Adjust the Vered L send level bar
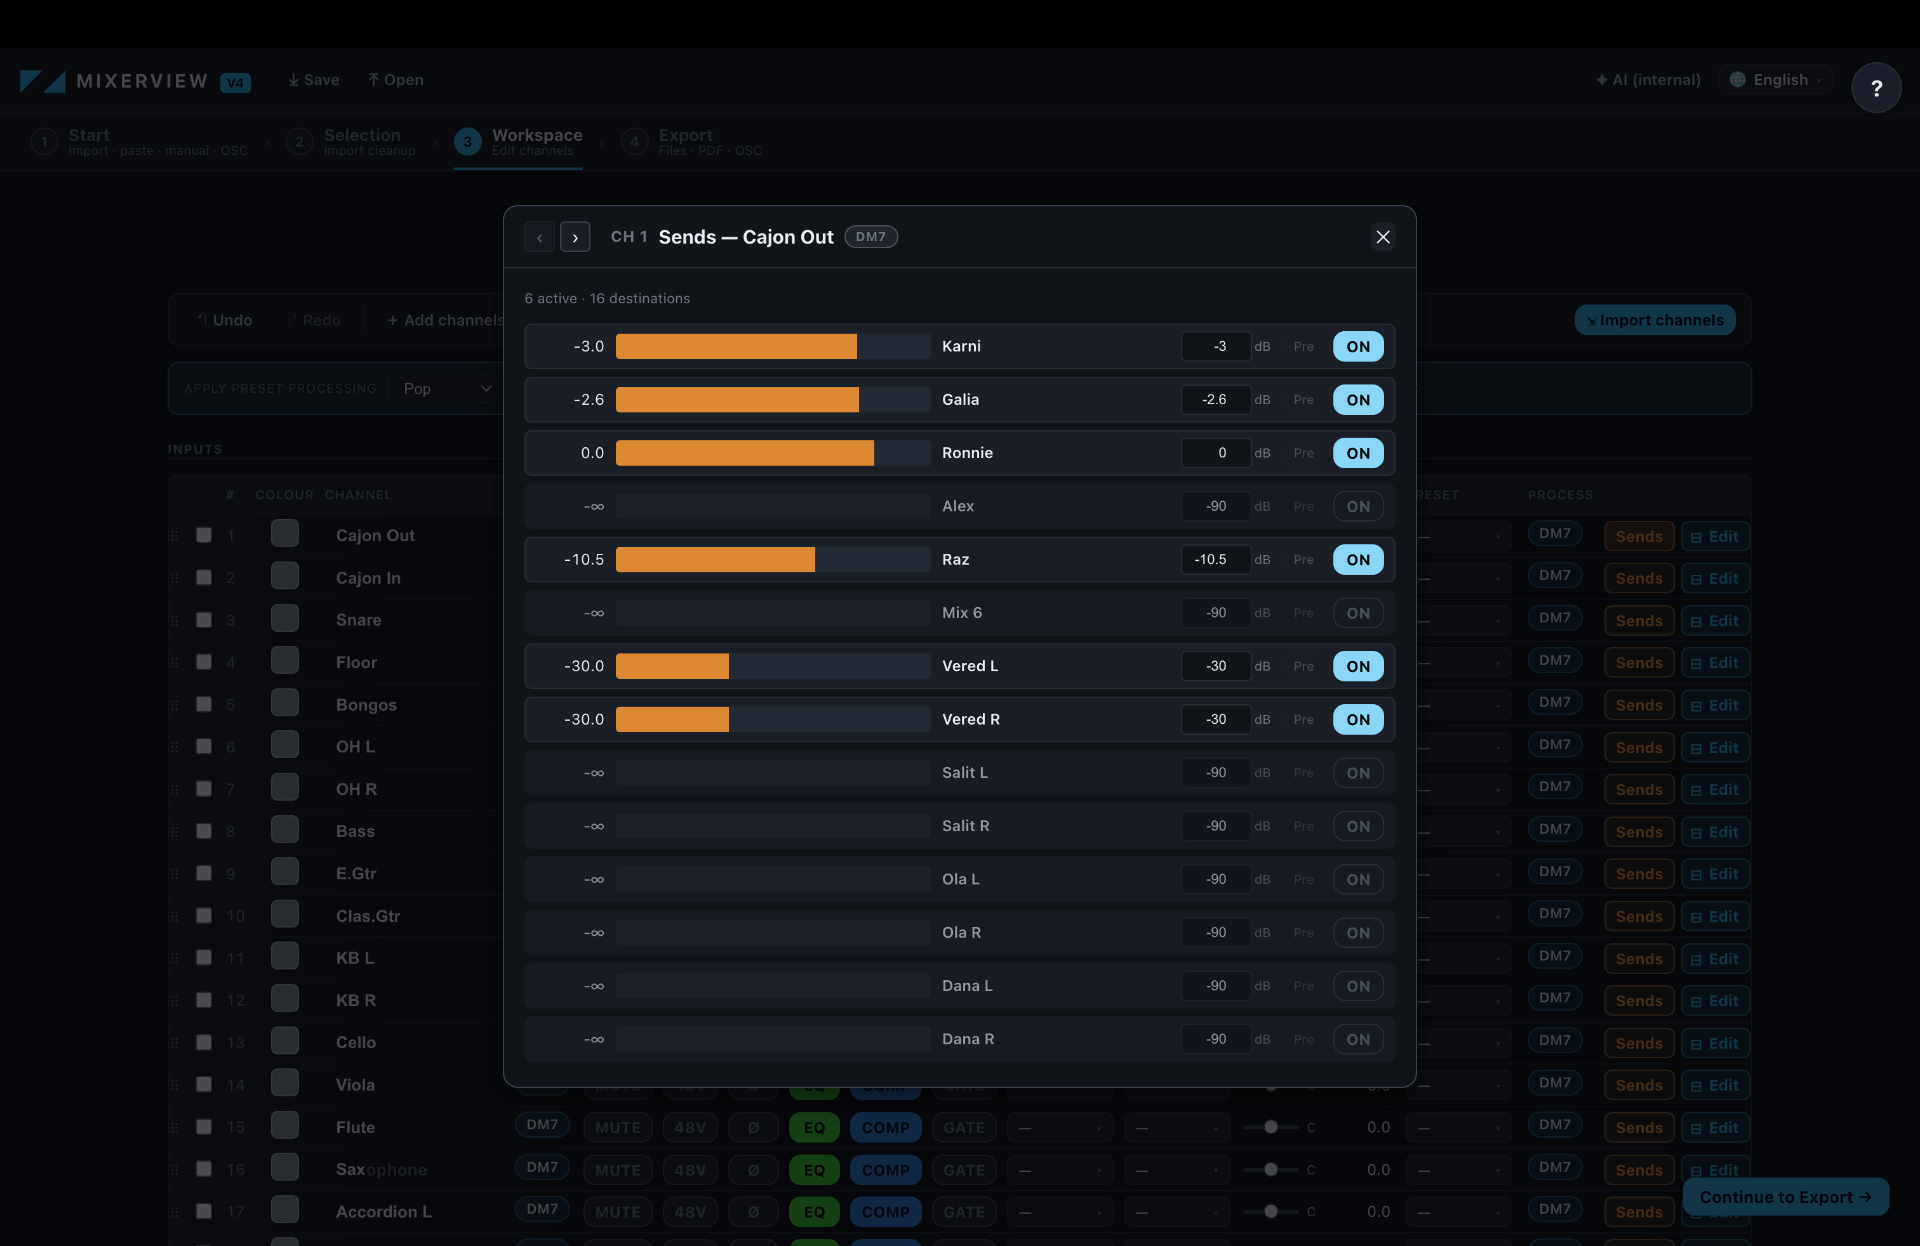Screen dimensions: 1920x1246 pyautogui.click(x=773, y=667)
